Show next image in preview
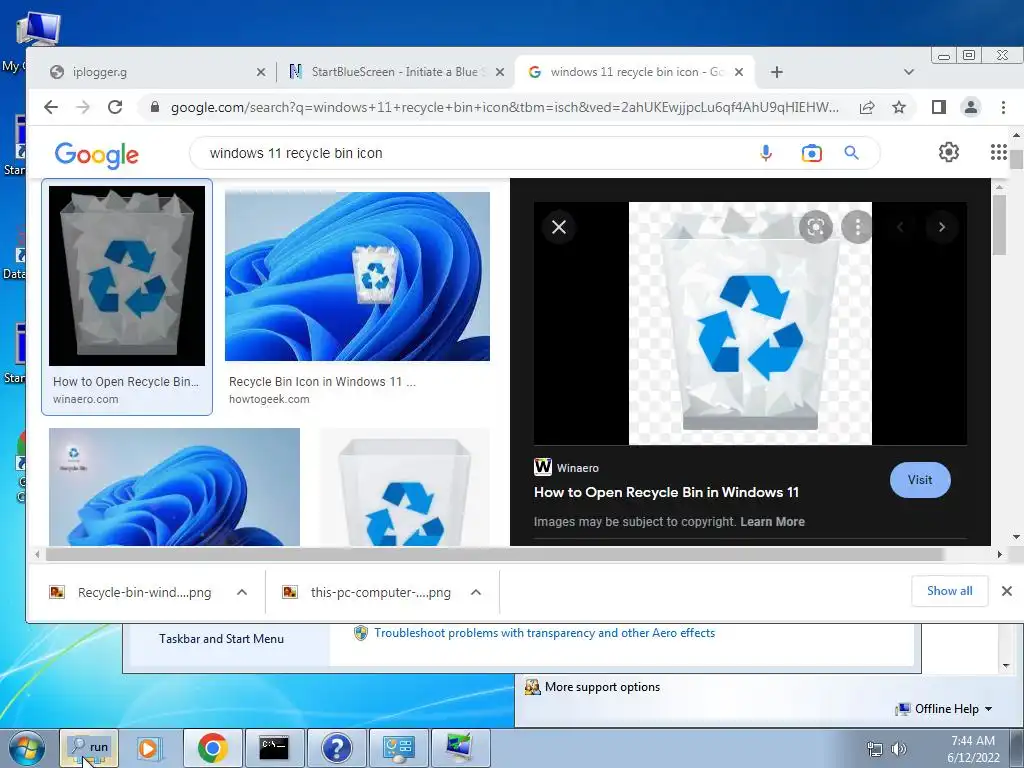This screenshot has height=768, width=1024. (x=942, y=227)
